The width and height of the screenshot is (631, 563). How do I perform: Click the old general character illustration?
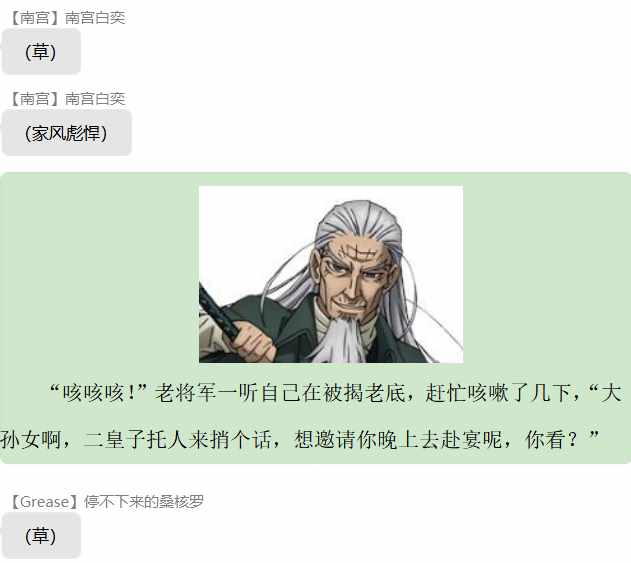pos(331,274)
